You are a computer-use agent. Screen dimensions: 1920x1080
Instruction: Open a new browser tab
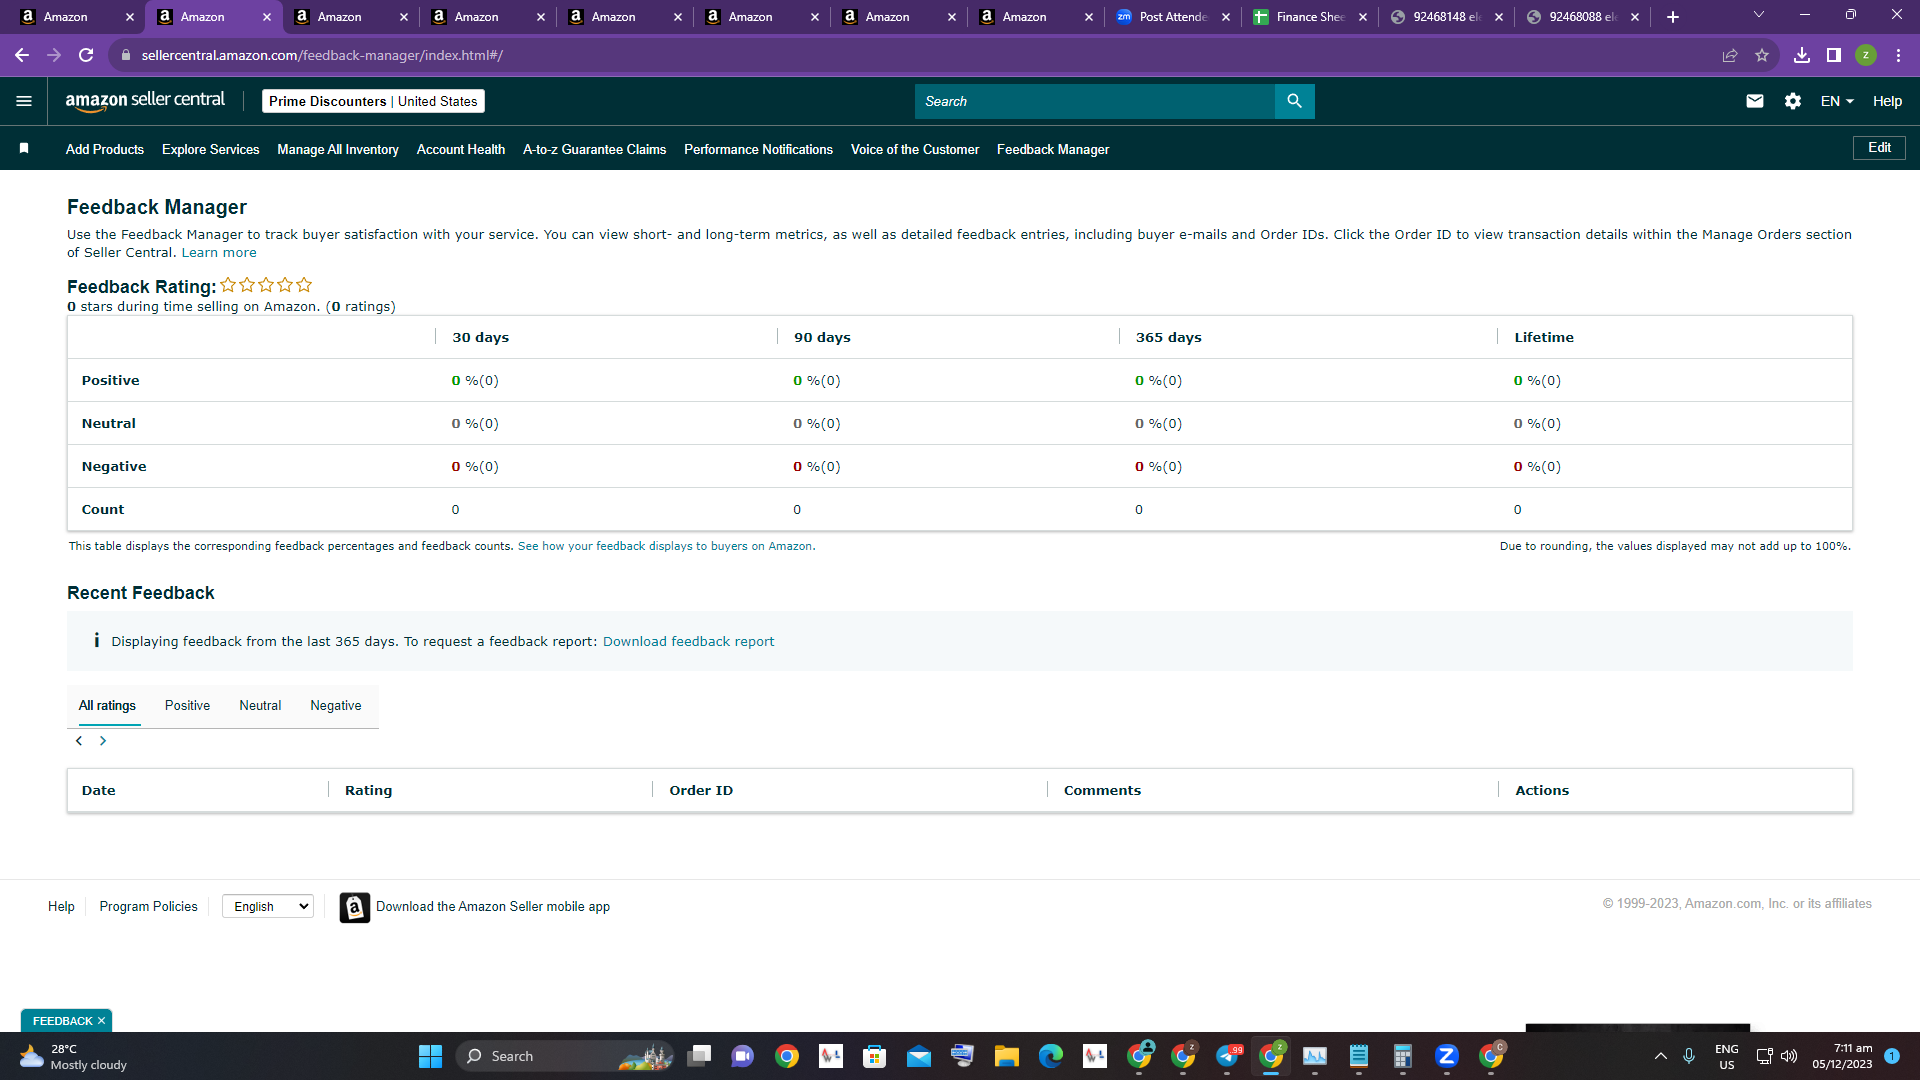tap(1673, 17)
